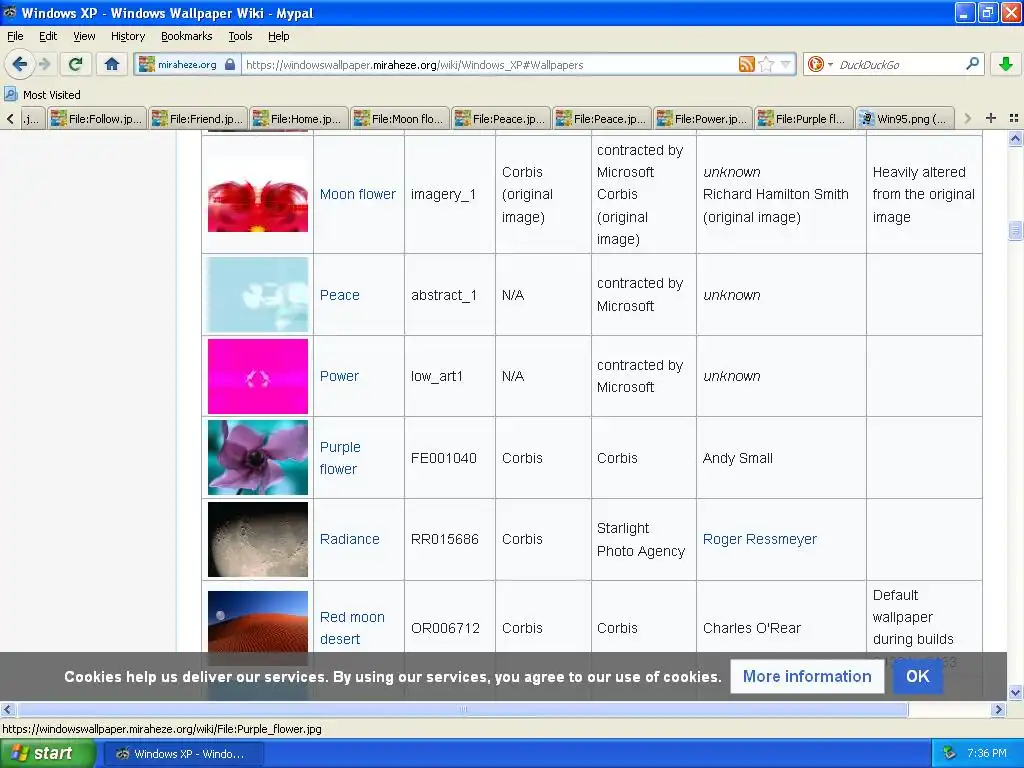Screen dimensions: 1024x768
Task: Open the RSS feed icon in address bar
Action: pos(746,64)
